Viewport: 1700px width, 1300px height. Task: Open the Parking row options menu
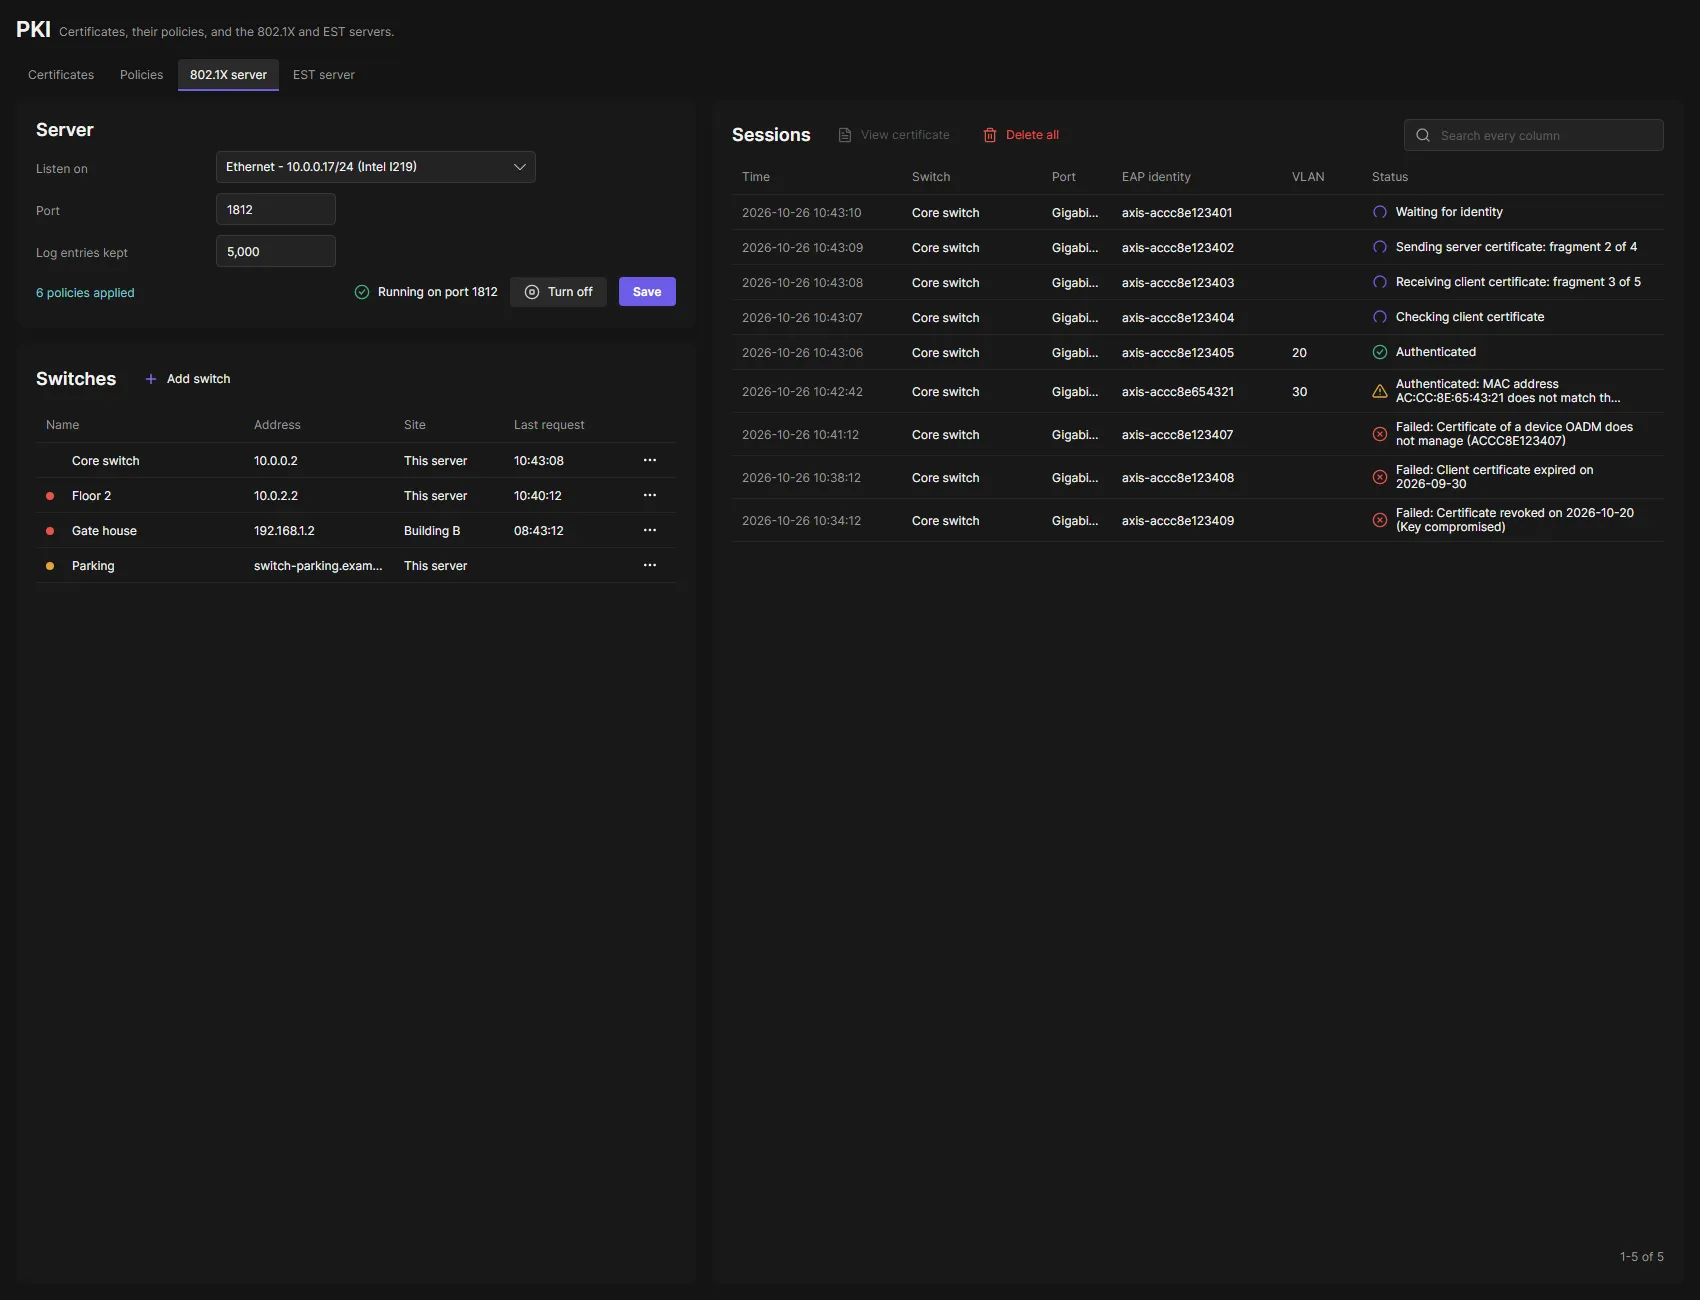(x=650, y=565)
